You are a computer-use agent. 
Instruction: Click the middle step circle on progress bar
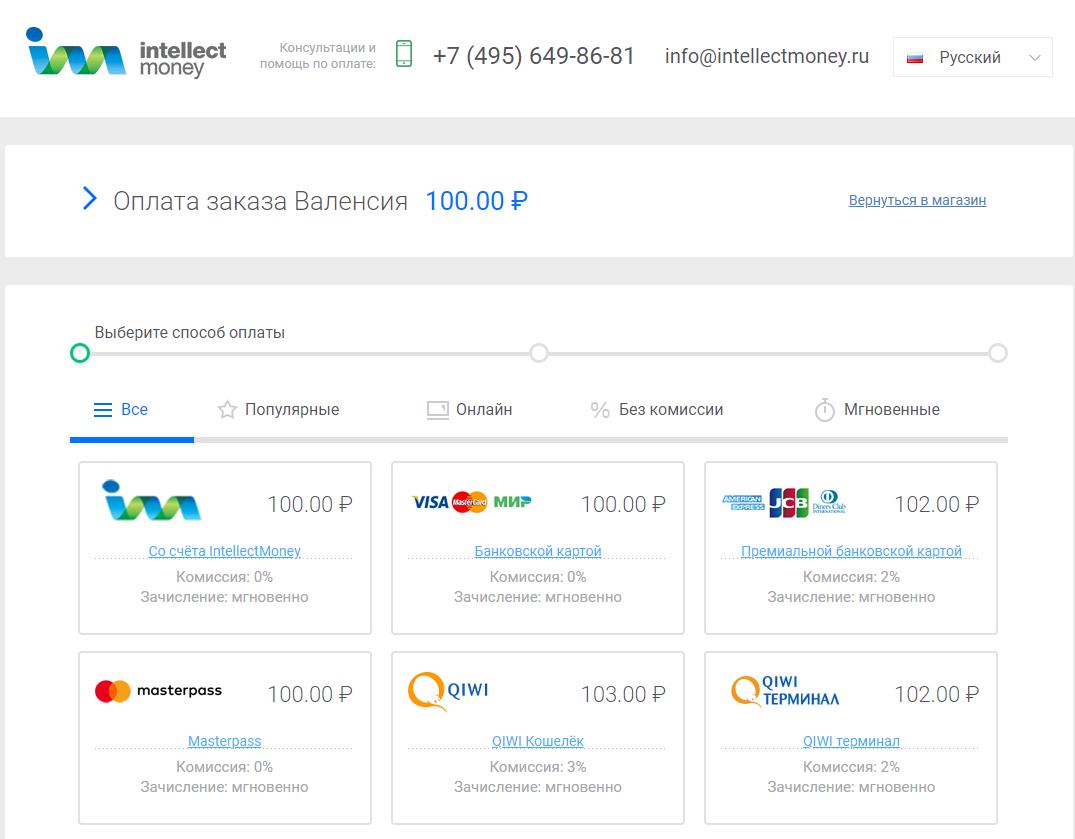click(x=539, y=353)
